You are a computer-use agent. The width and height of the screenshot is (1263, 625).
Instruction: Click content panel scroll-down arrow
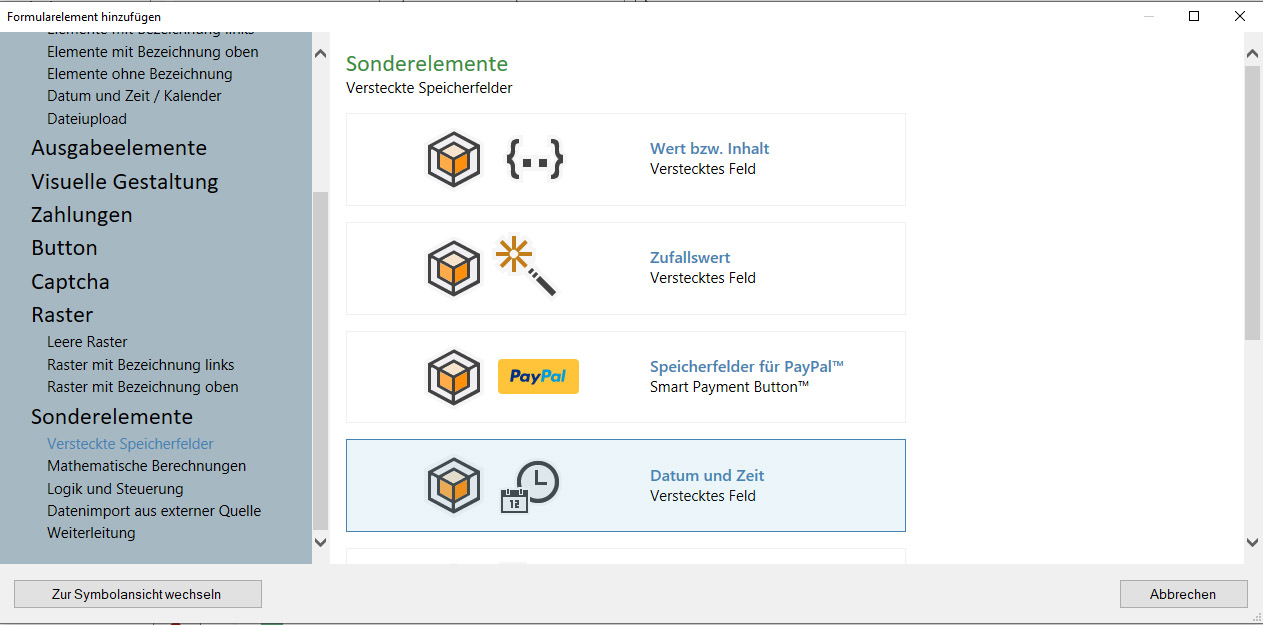click(x=1252, y=542)
